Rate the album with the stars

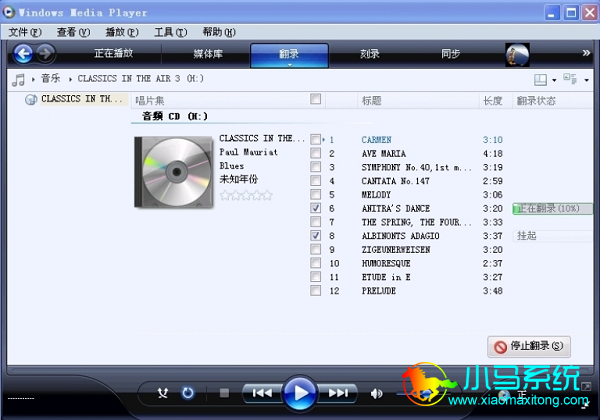pos(246,195)
